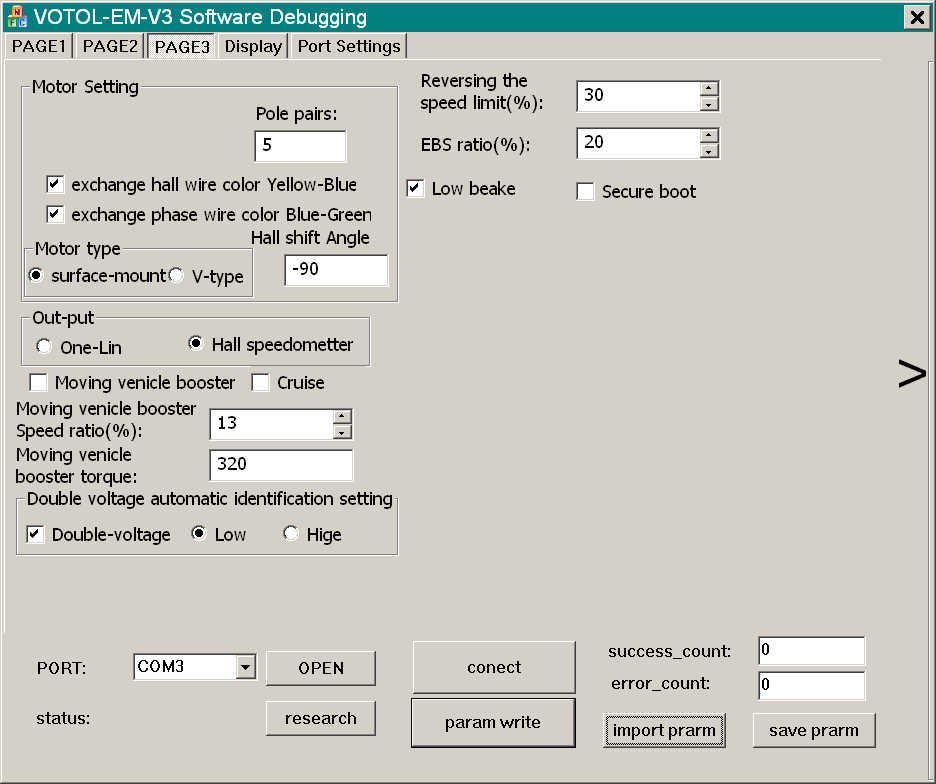The height and width of the screenshot is (784, 936).
Task: Click the param write button
Action: click(493, 722)
